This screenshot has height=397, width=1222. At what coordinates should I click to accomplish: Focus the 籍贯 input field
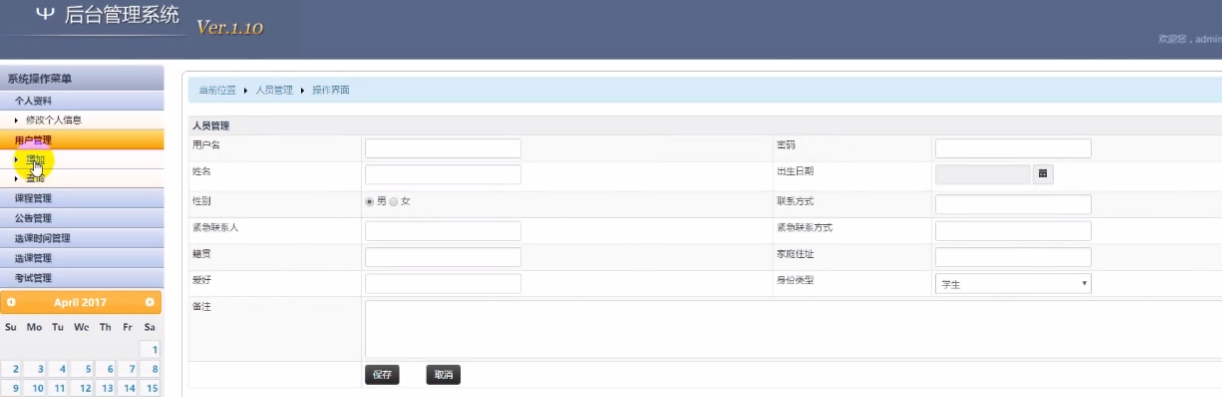pos(443,257)
